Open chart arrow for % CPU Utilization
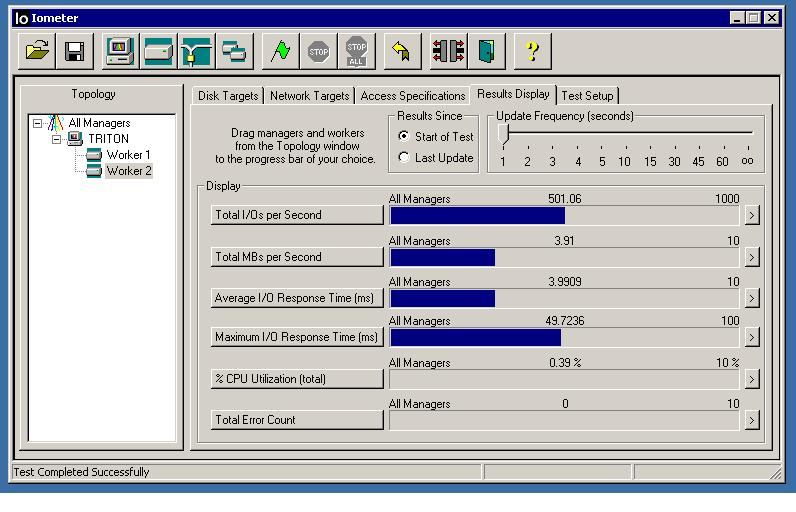796x512 pixels. 752,379
